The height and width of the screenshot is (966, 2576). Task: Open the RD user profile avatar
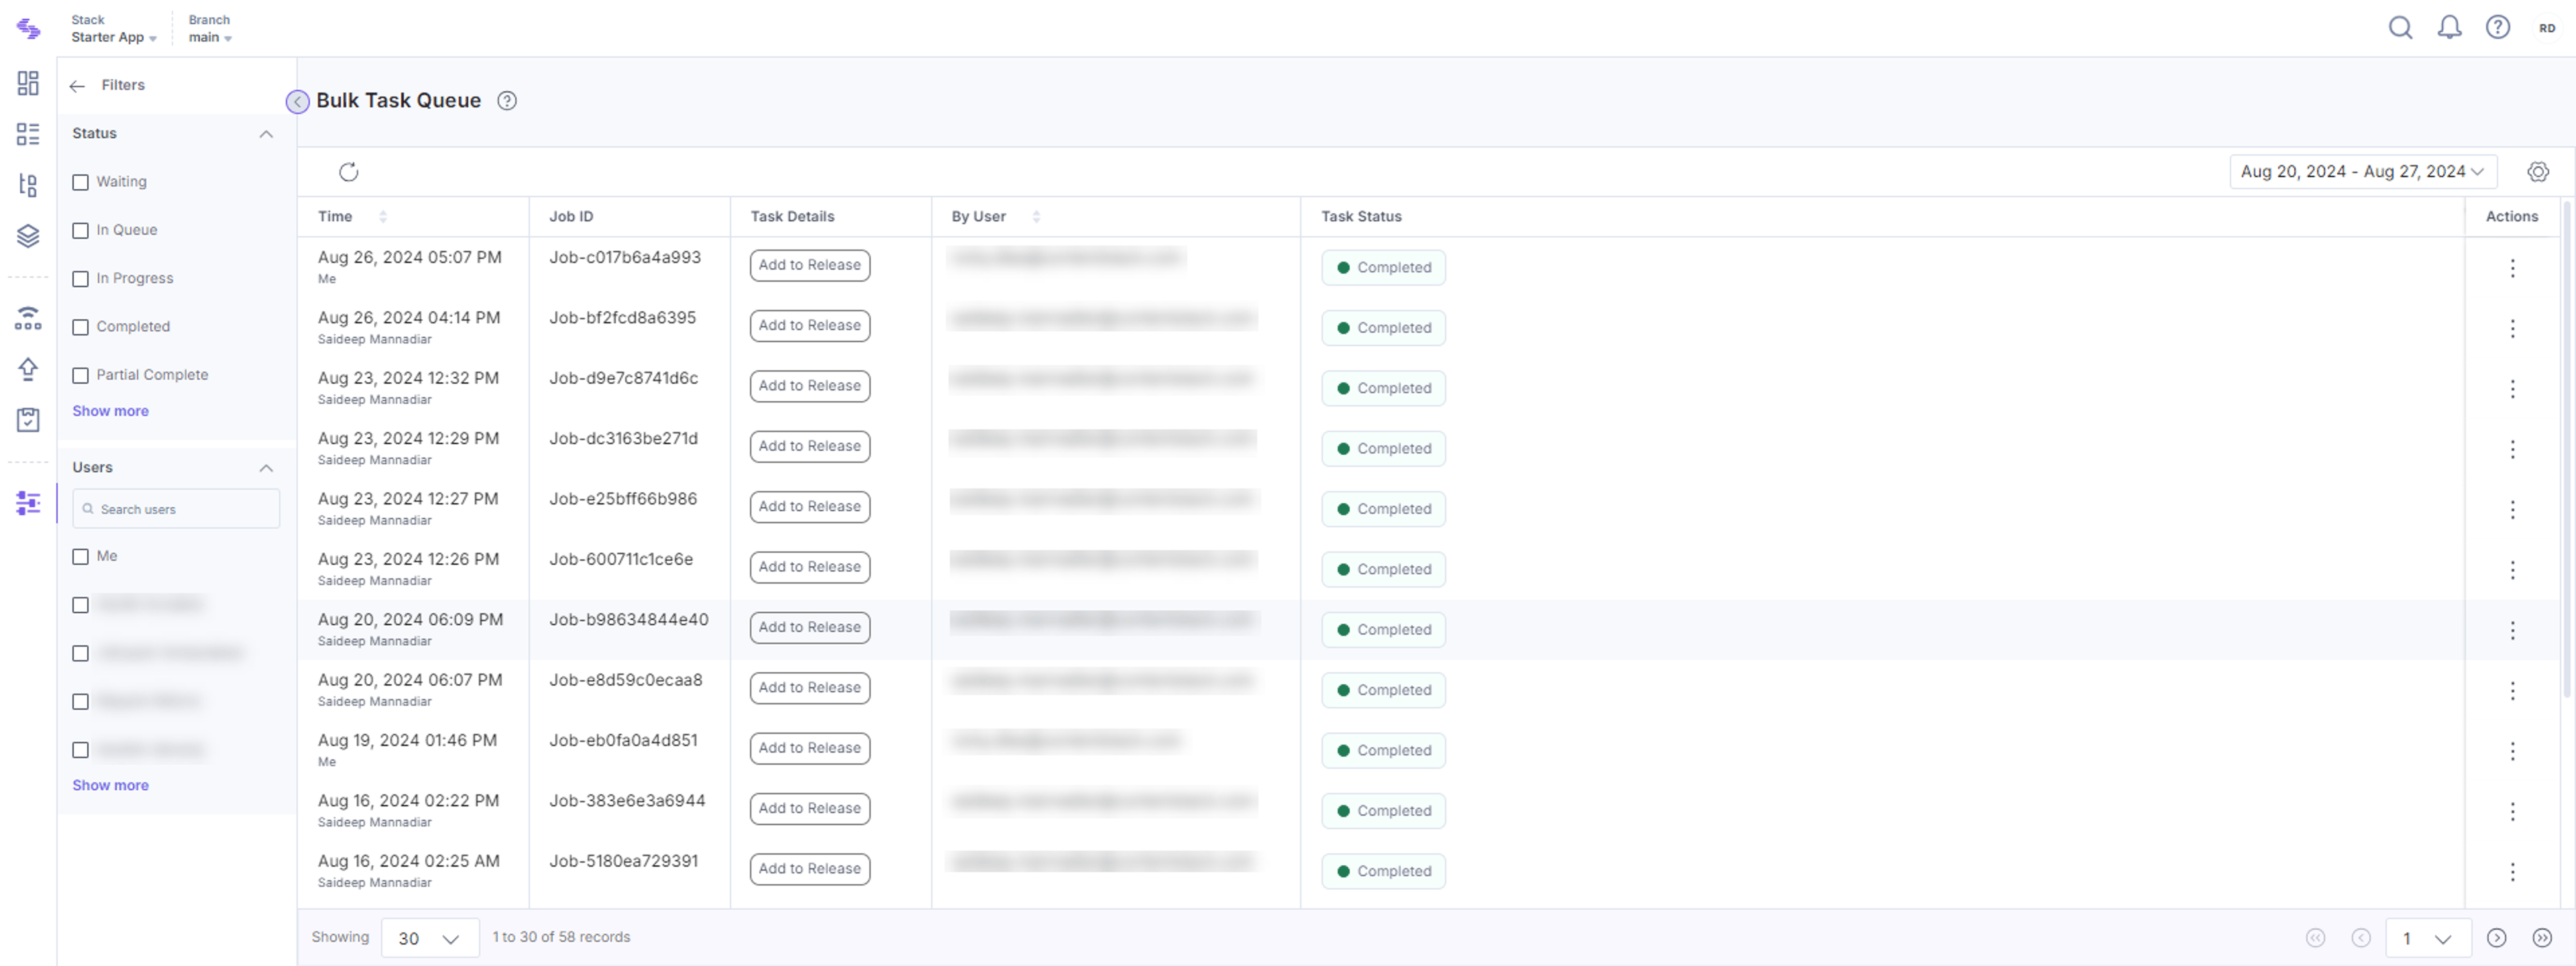(x=2546, y=28)
